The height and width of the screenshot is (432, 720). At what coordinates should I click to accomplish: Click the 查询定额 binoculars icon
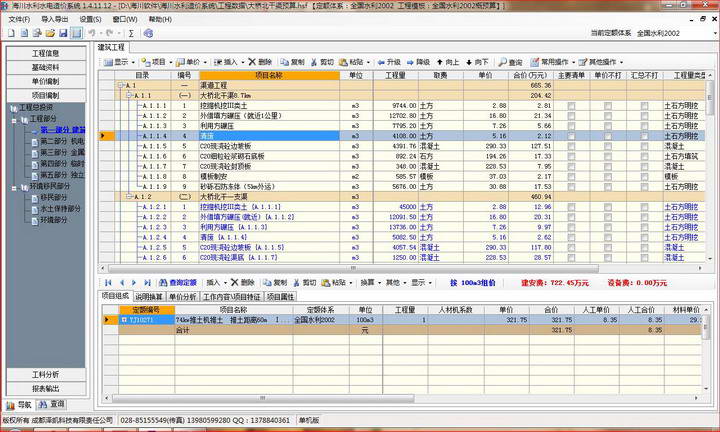(163, 283)
